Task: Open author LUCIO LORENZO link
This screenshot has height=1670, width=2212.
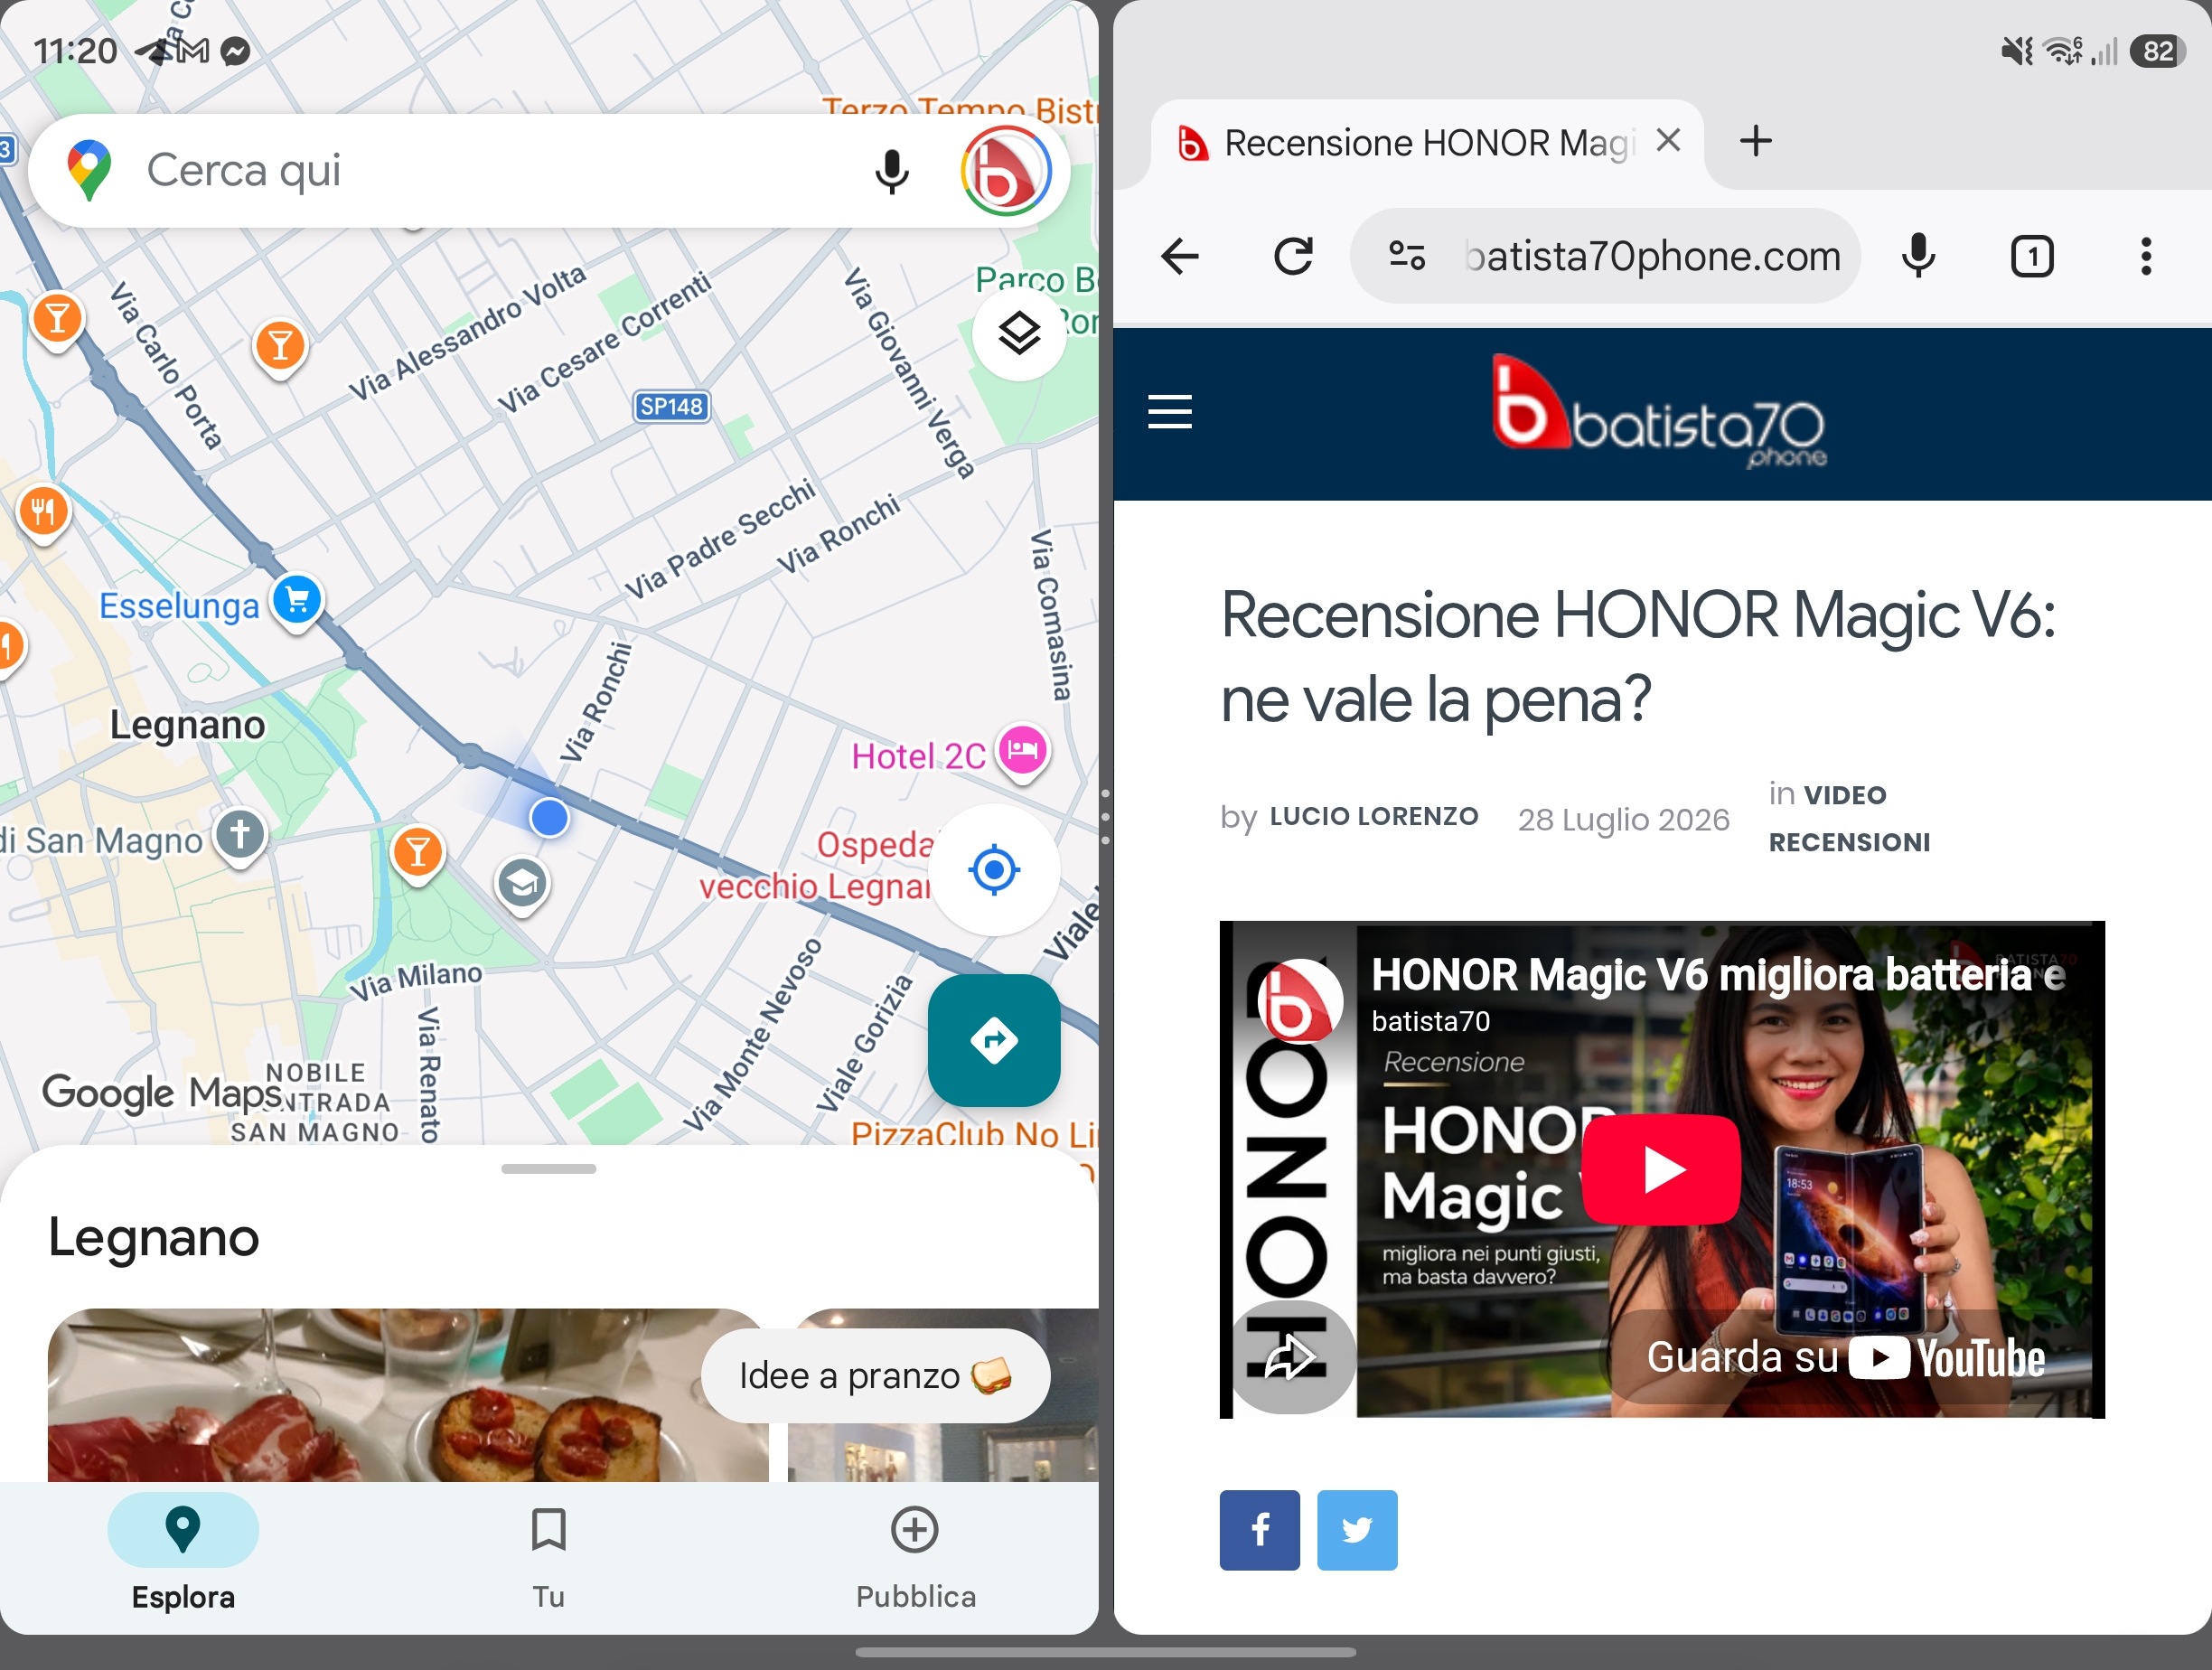Action: tap(1374, 817)
